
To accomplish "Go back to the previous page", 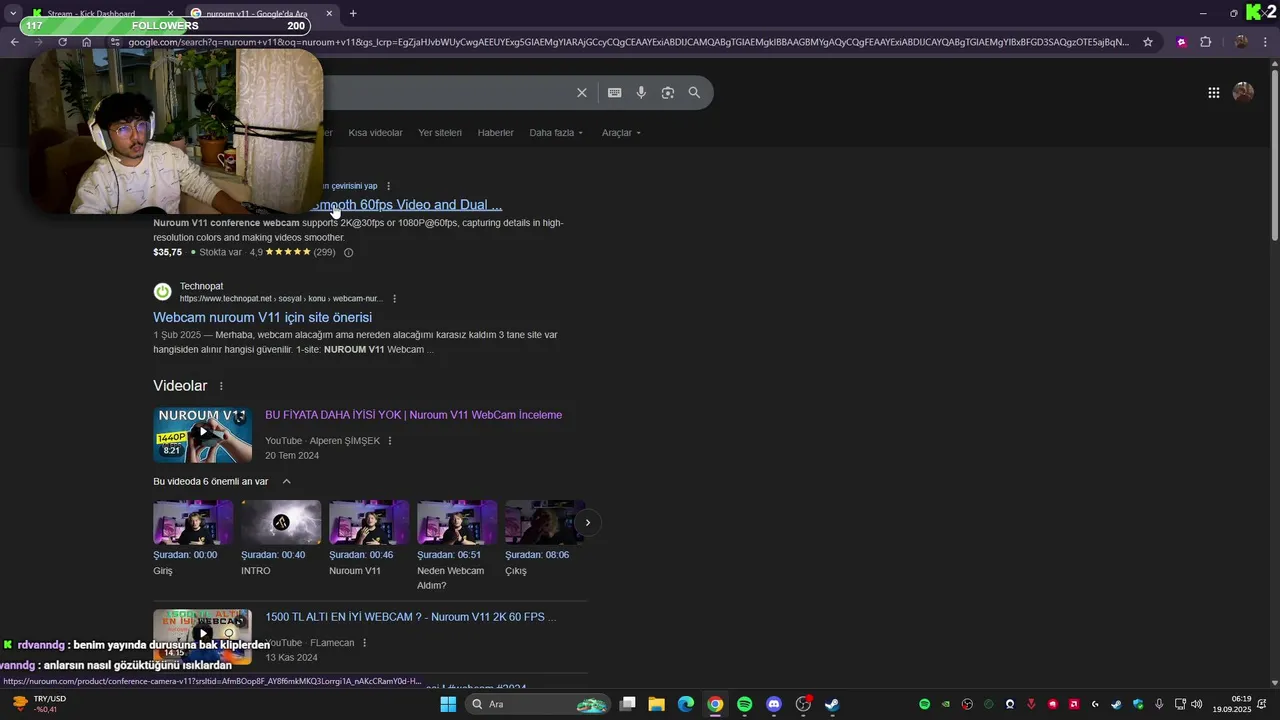I will point(14,42).
